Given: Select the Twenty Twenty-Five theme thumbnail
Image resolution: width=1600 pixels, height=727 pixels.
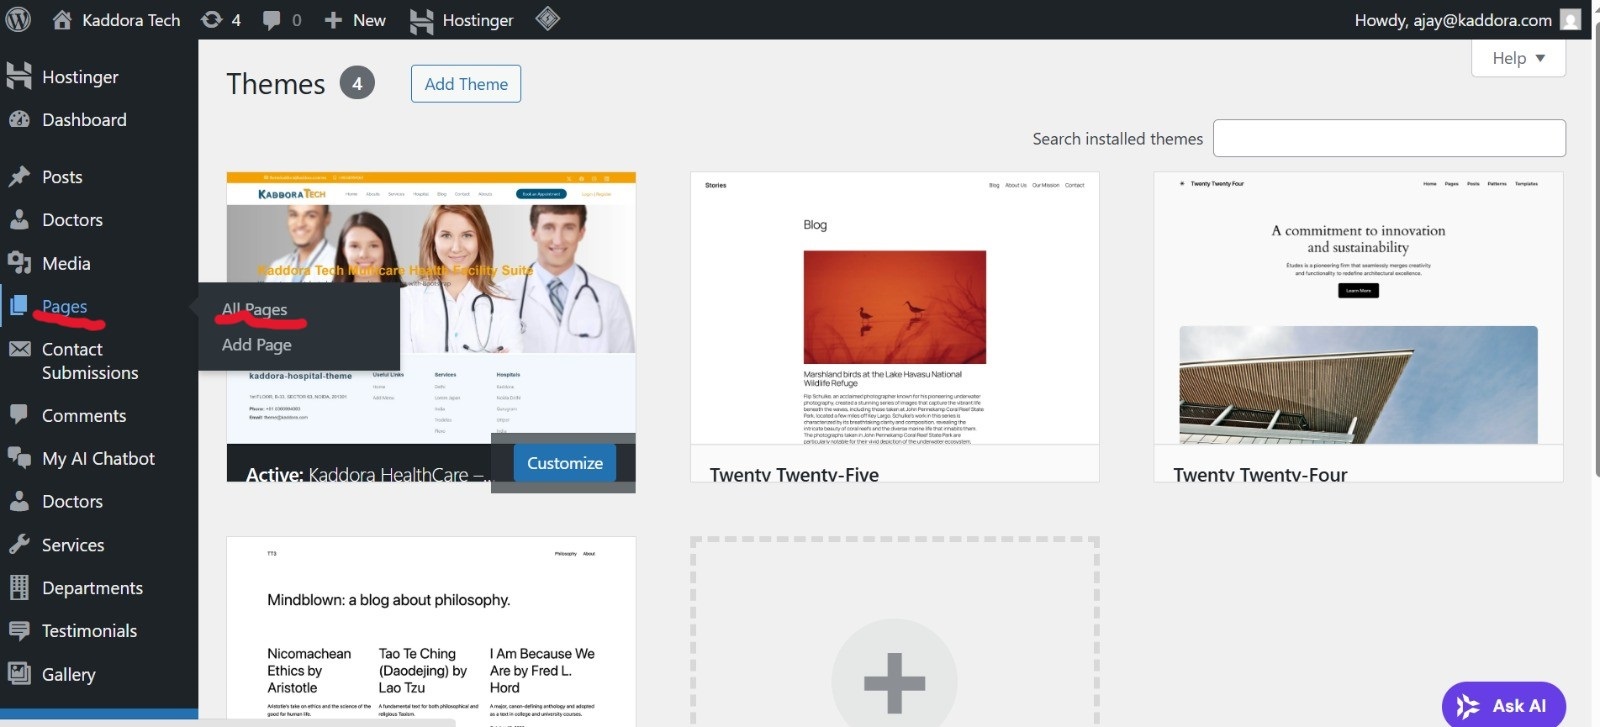Looking at the screenshot, I should click(x=894, y=310).
